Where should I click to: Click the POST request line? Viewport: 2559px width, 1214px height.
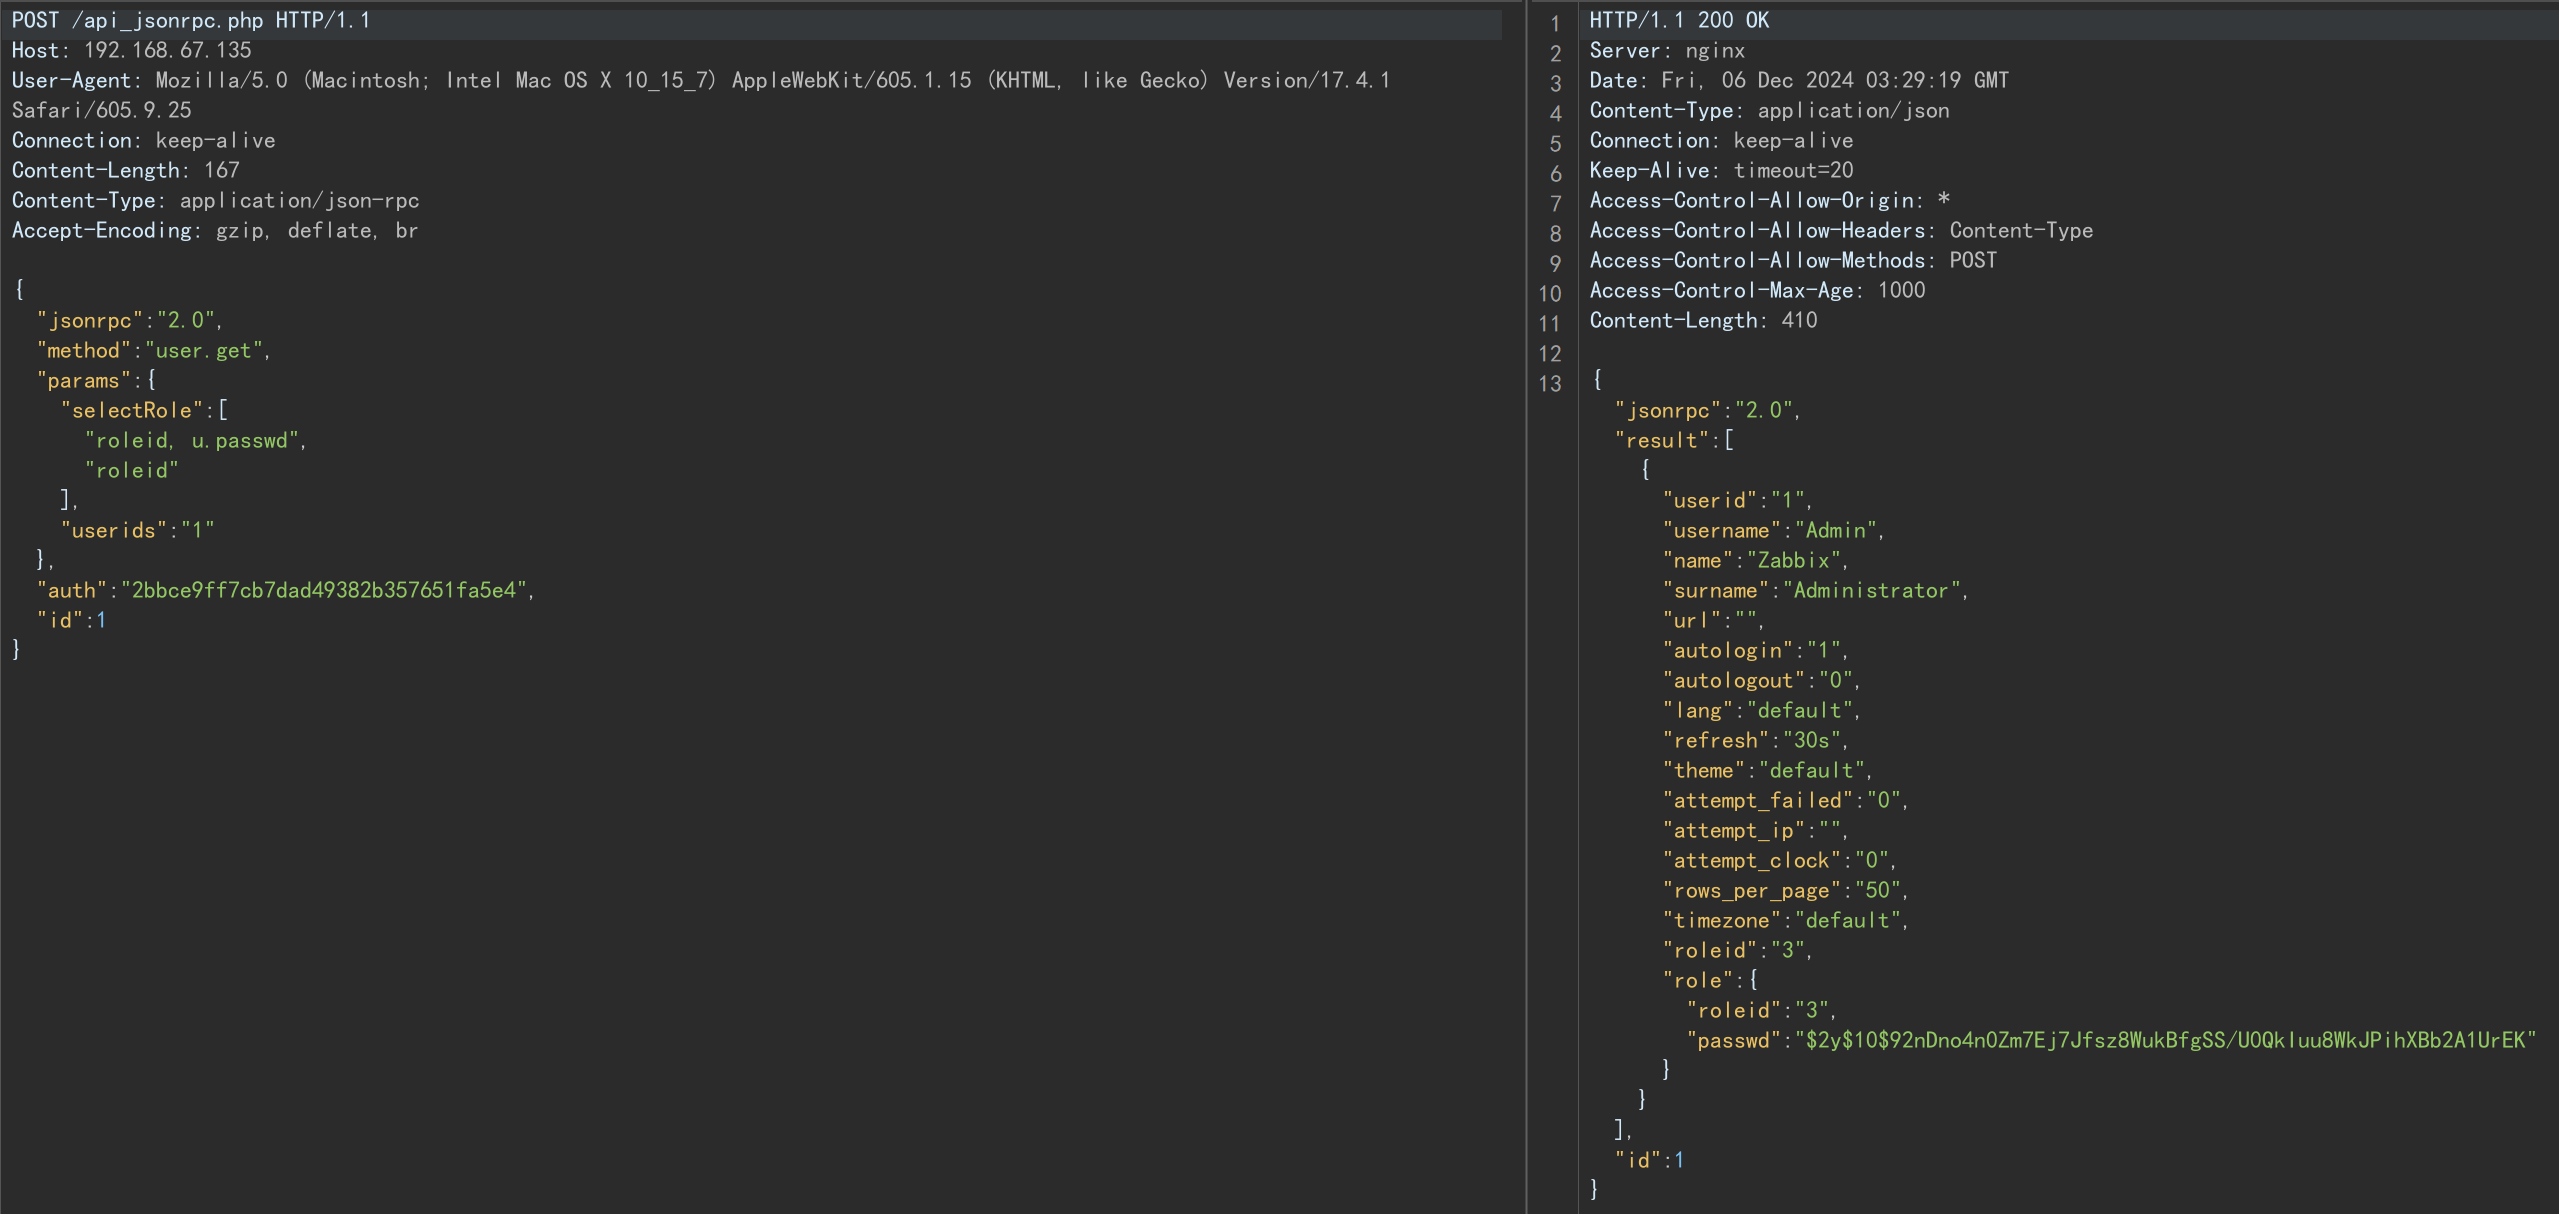[x=190, y=20]
